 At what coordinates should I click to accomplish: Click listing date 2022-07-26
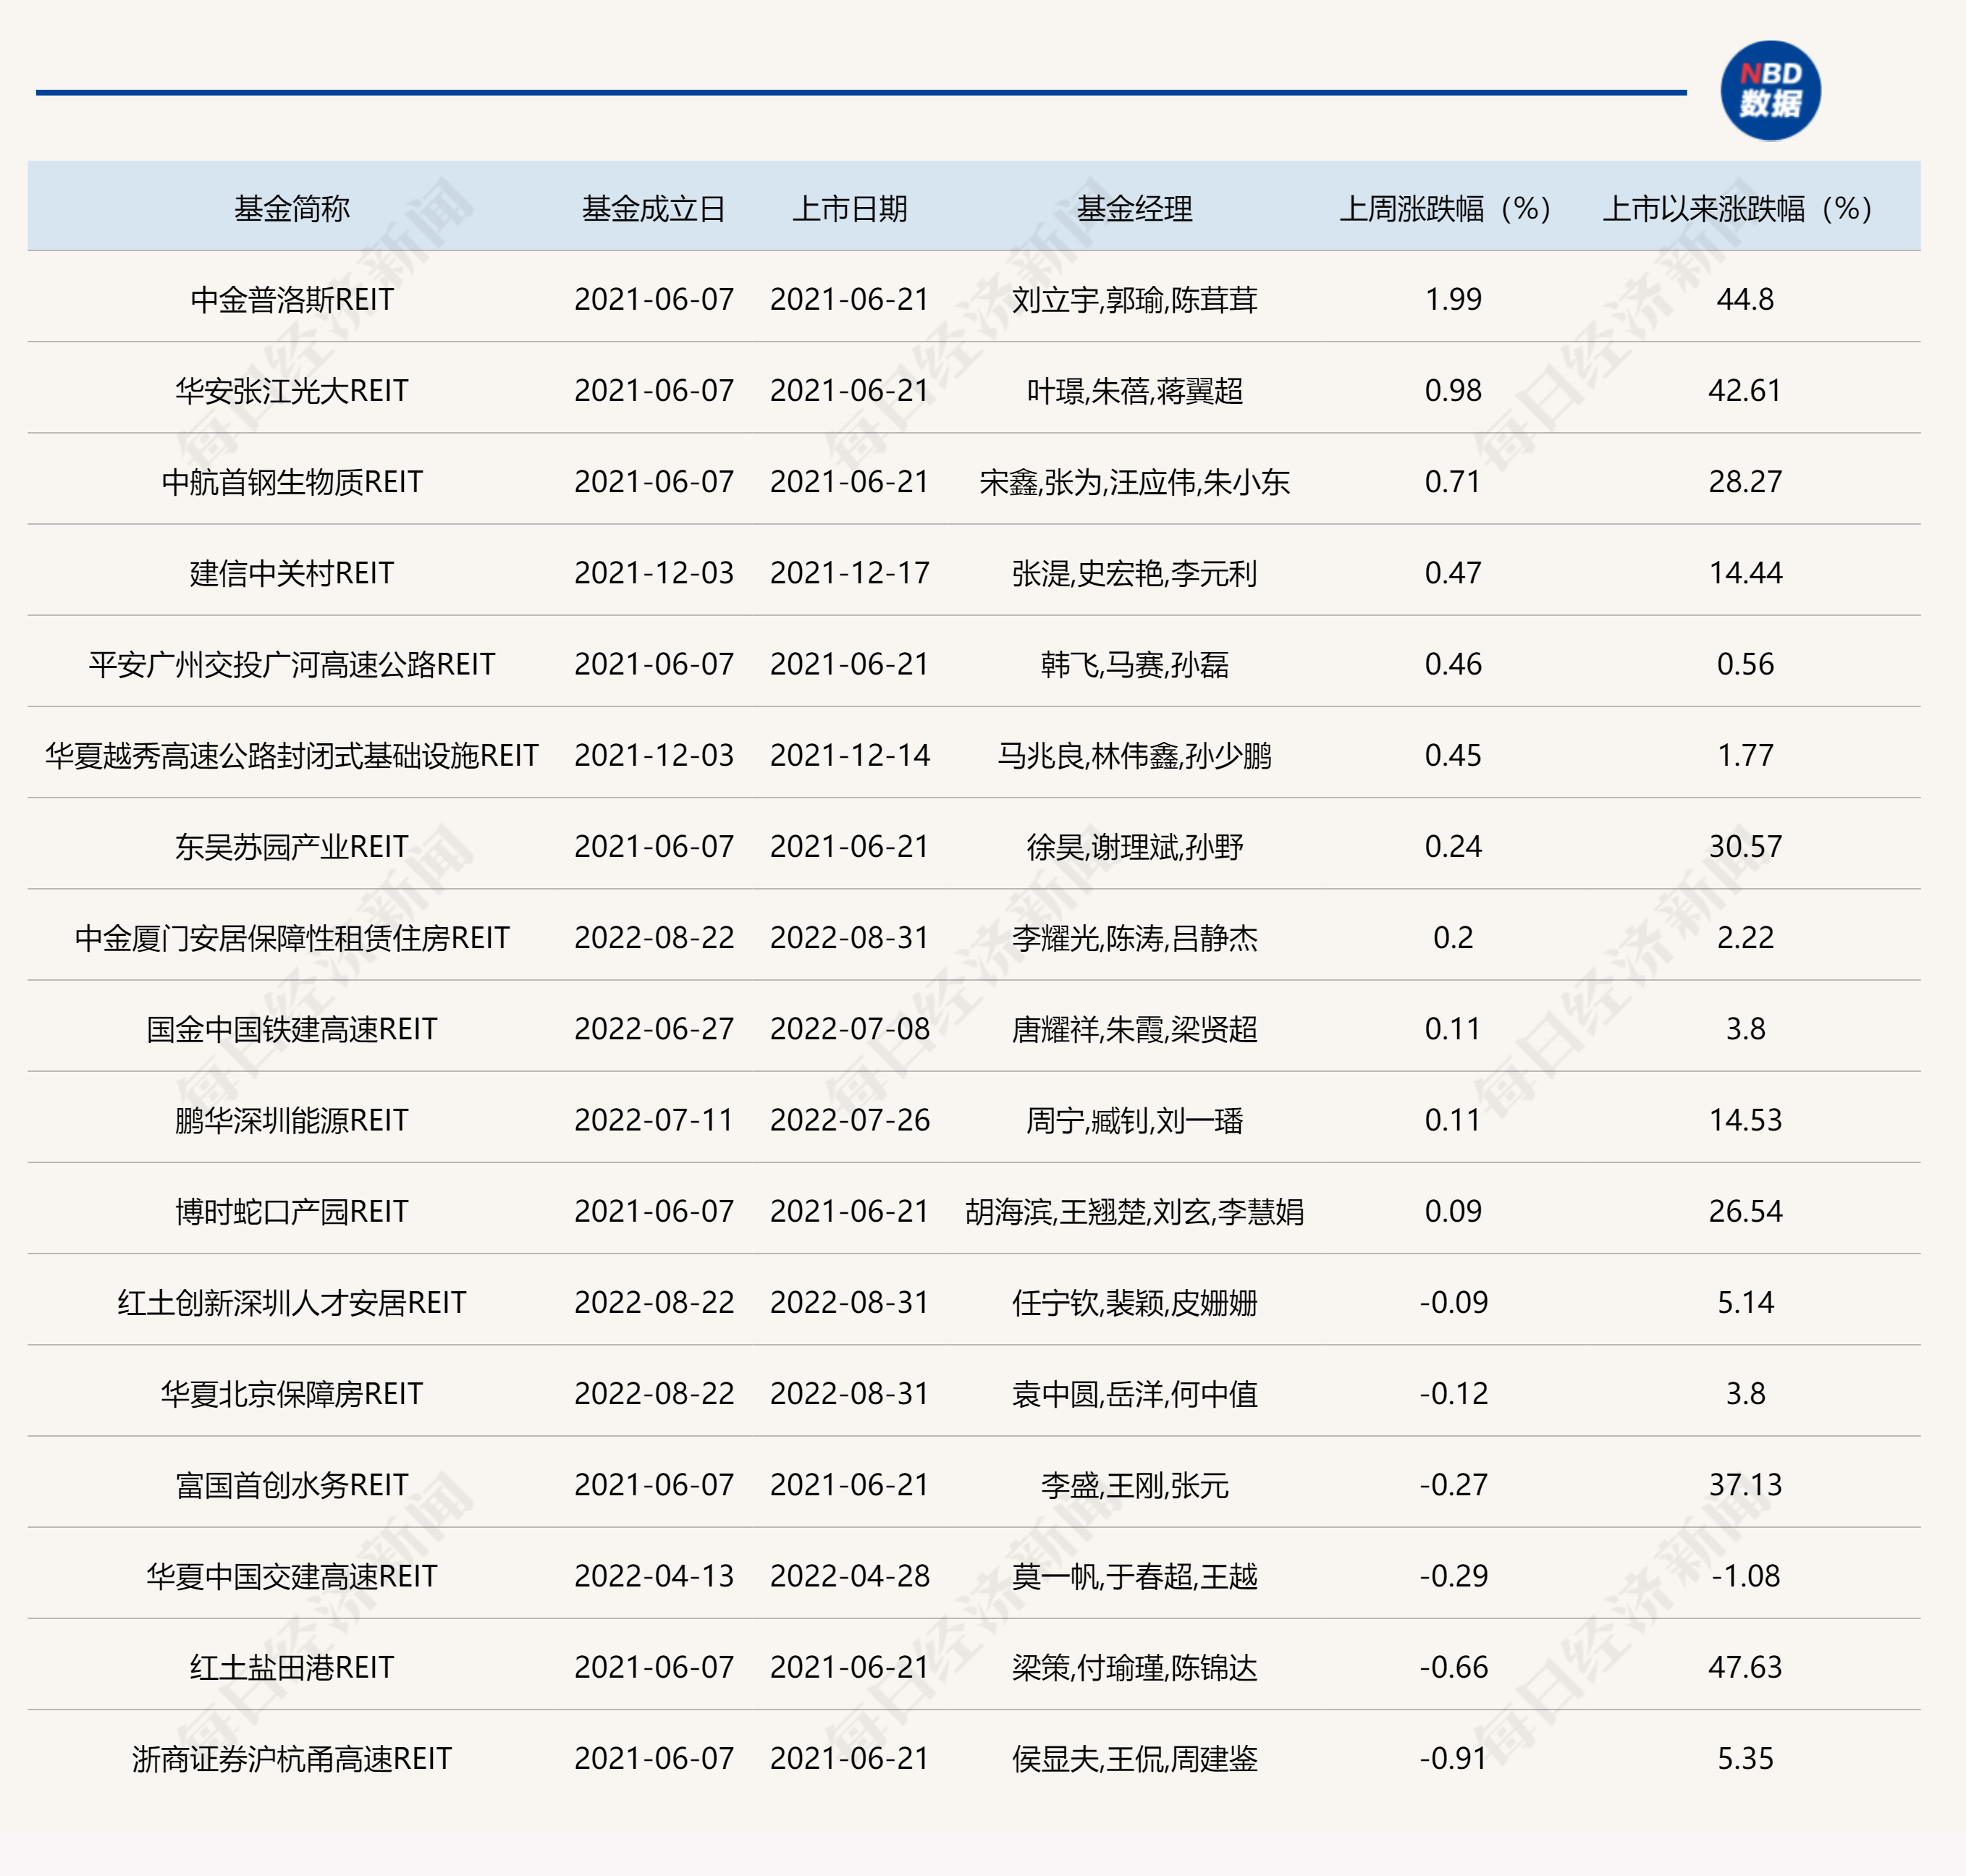tap(850, 1120)
